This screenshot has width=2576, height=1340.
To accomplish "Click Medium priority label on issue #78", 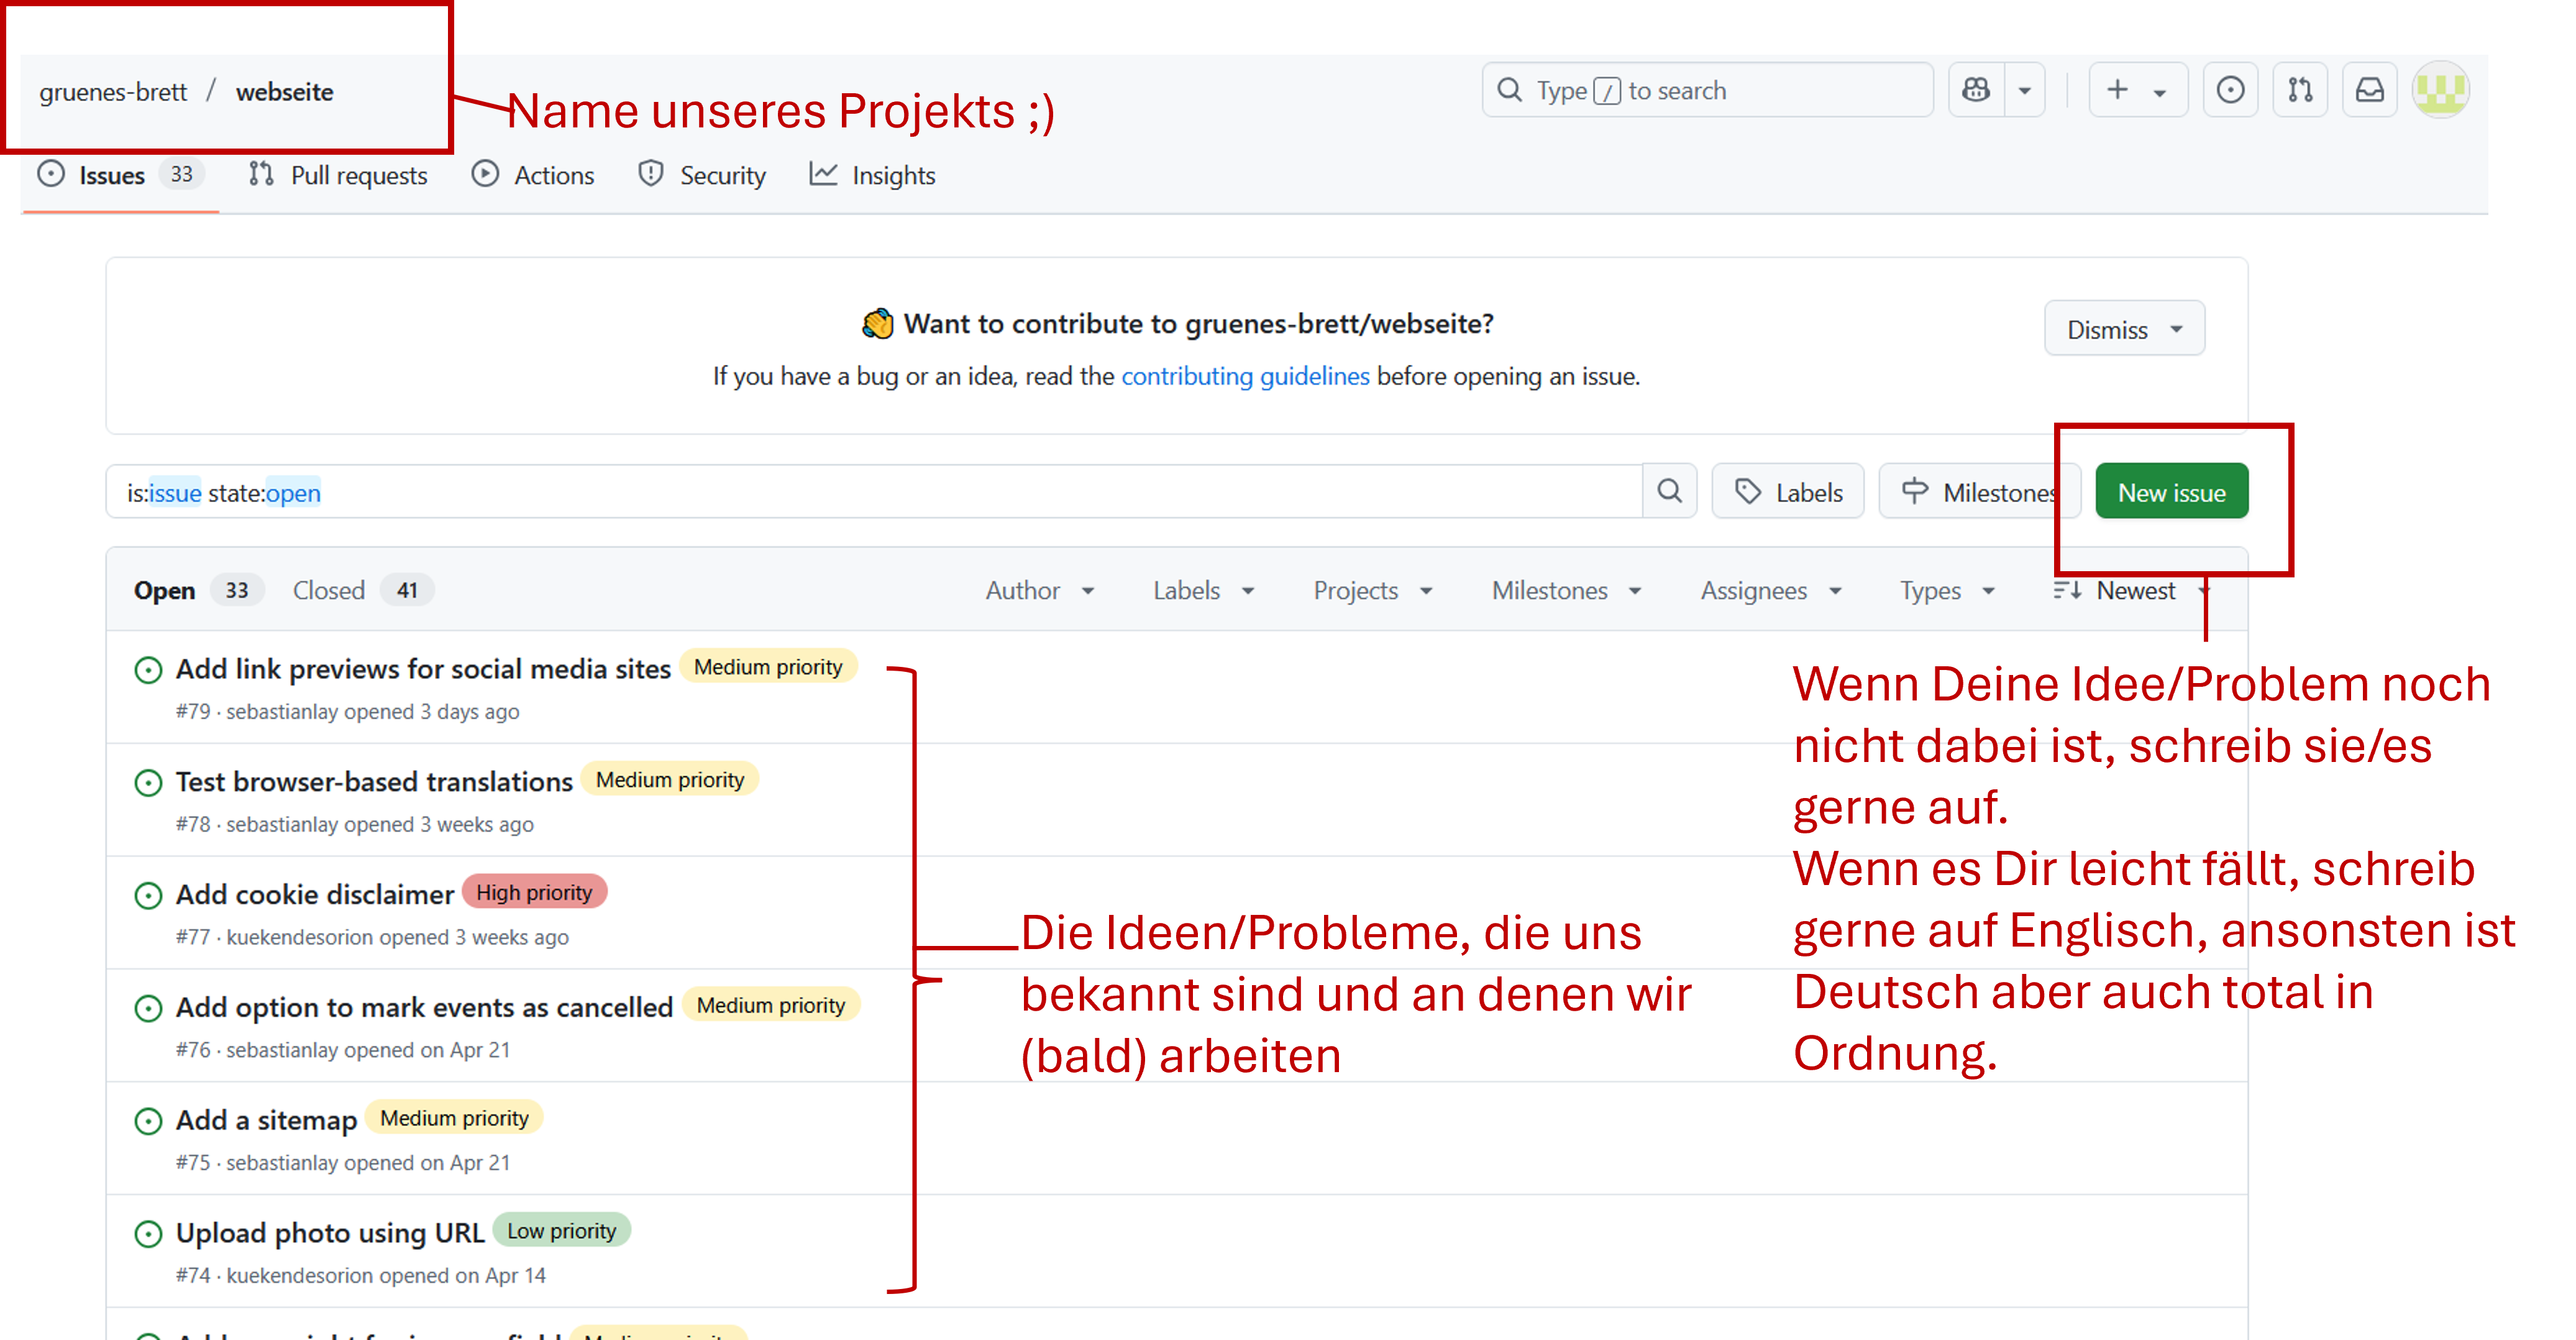I will click(x=670, y=780).
